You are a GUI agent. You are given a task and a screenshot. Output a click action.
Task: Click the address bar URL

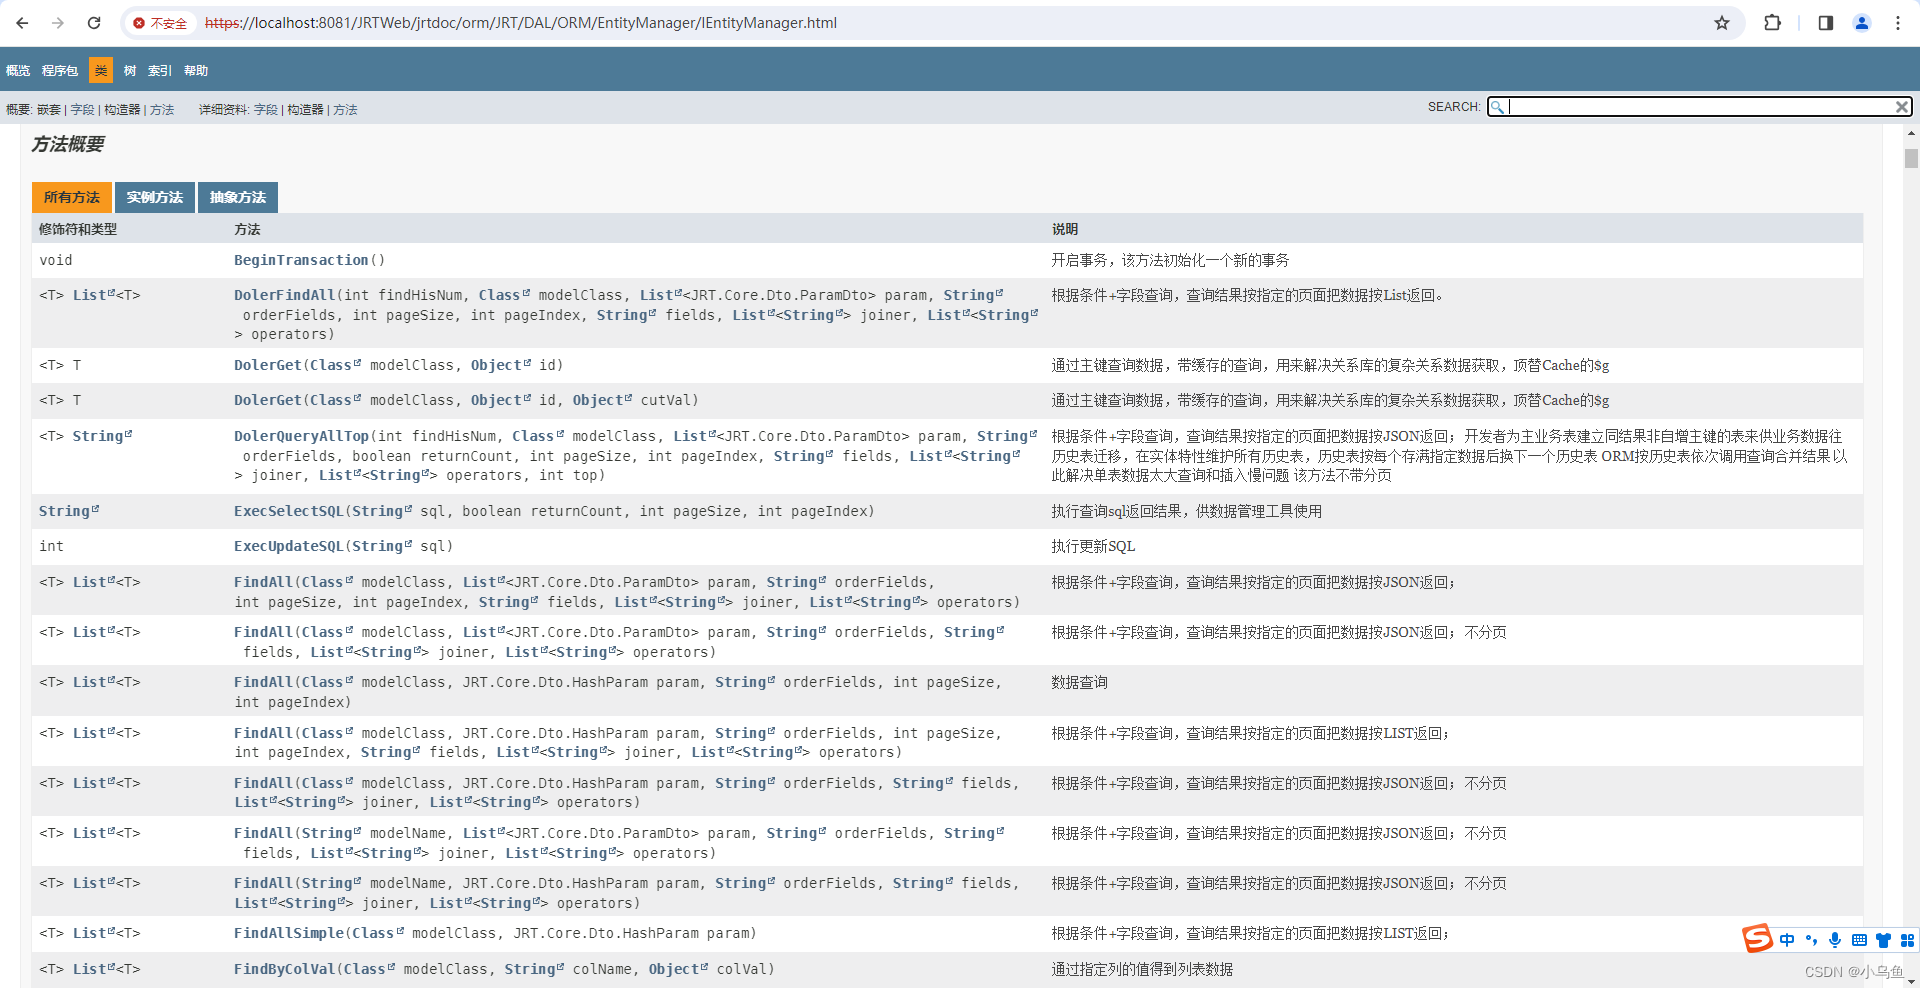click(x=520, y=23)
